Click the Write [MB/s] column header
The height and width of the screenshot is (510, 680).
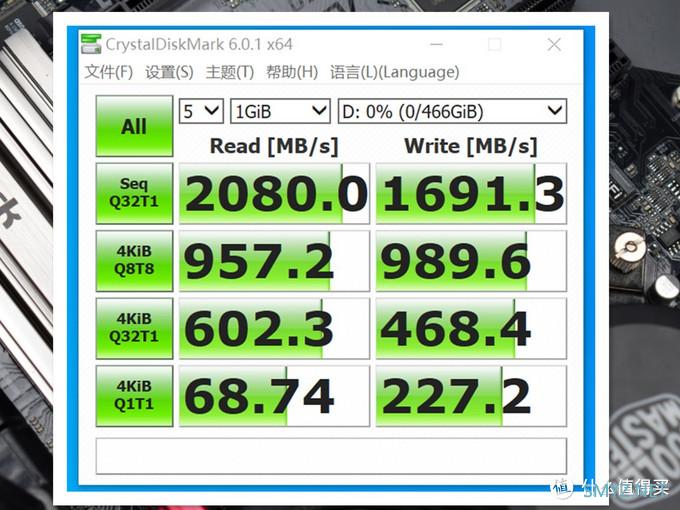(471, 146)
